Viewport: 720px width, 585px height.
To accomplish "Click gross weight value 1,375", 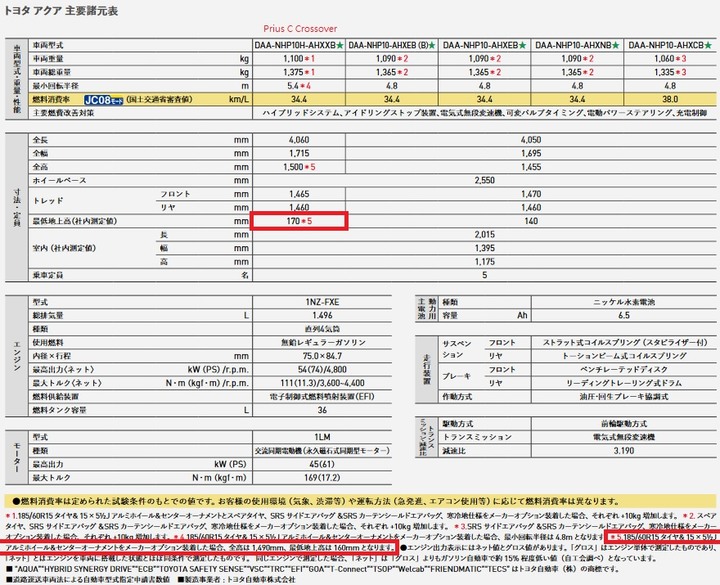I will click(x=293, y=72).
